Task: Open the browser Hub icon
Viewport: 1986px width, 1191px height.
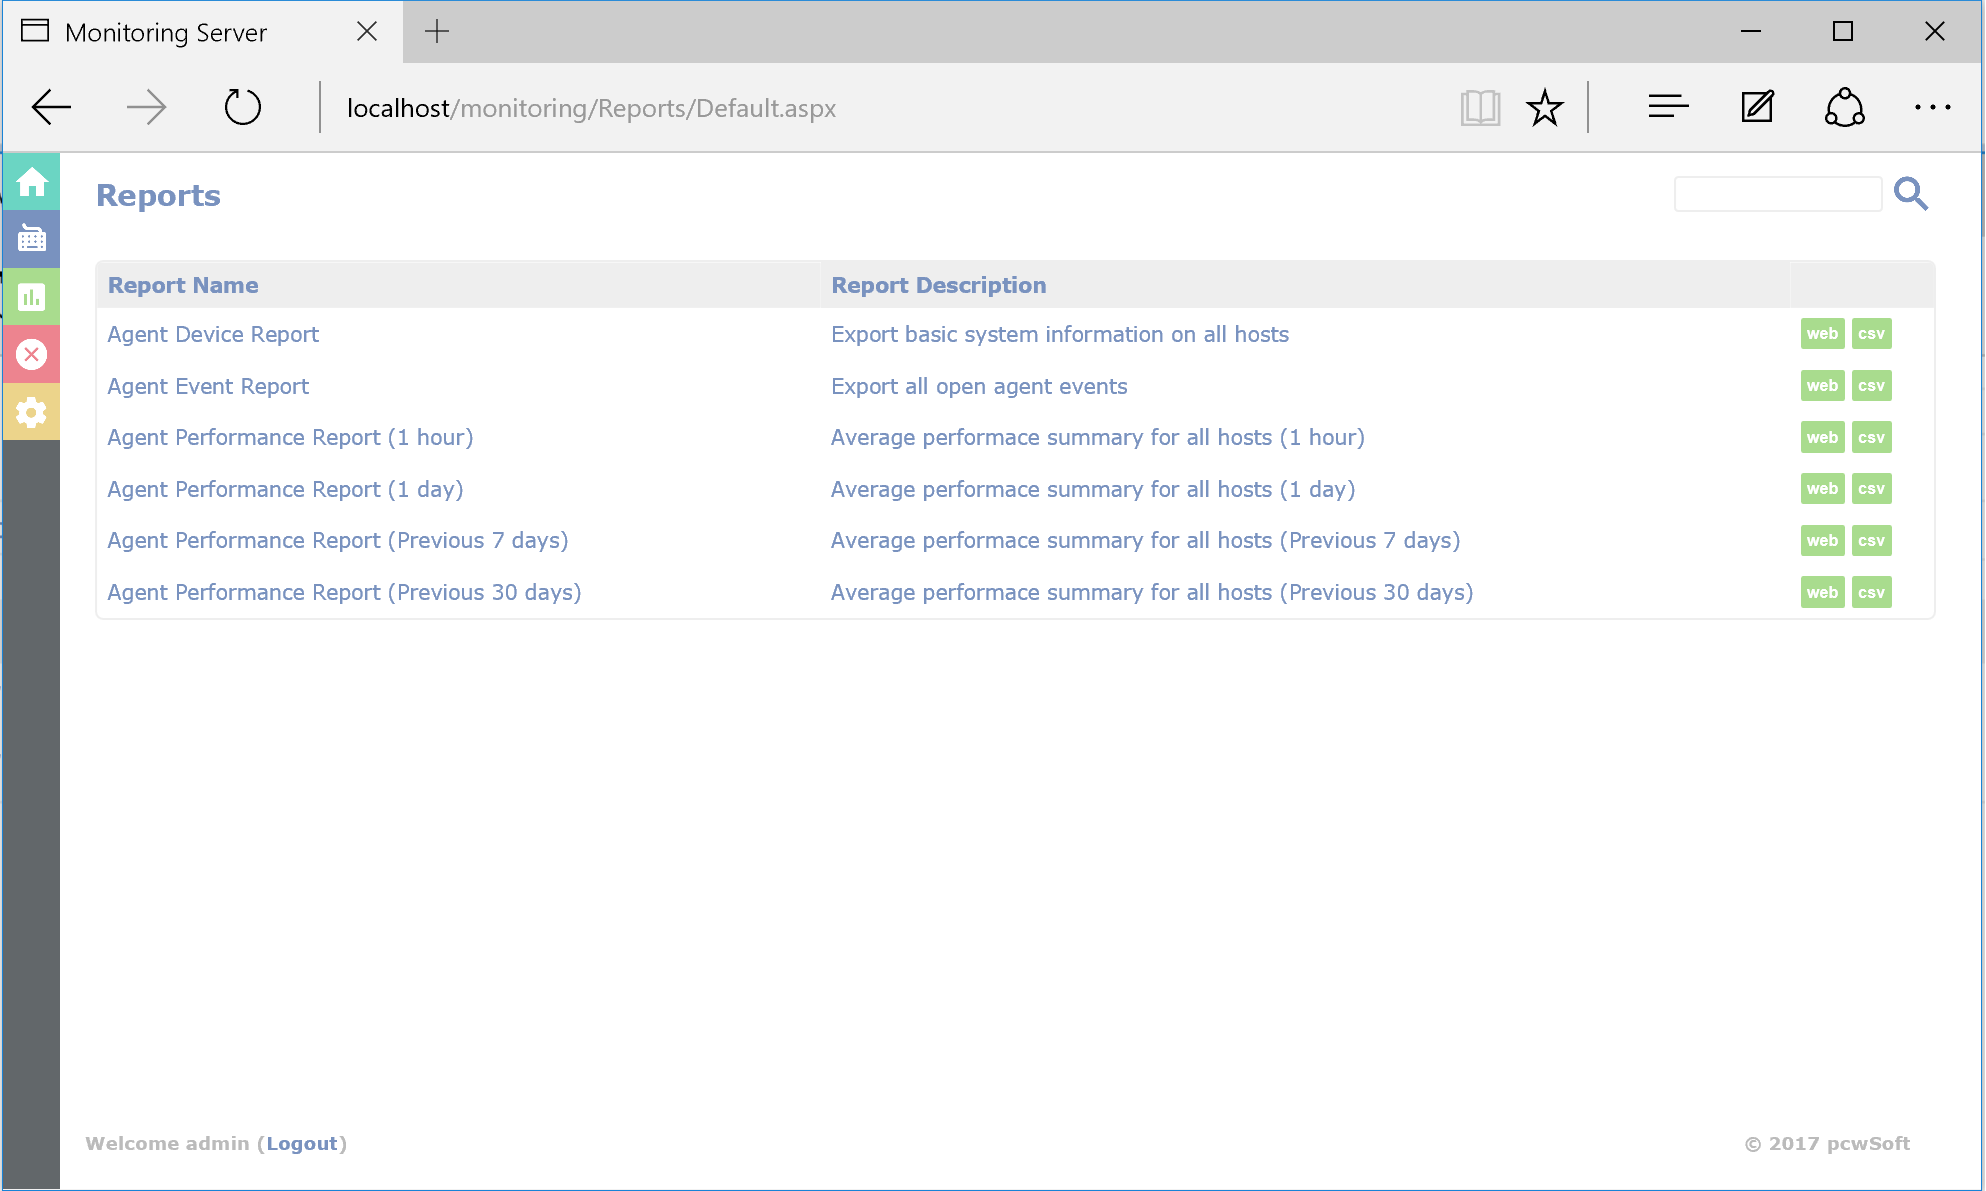Action: 1668,108
